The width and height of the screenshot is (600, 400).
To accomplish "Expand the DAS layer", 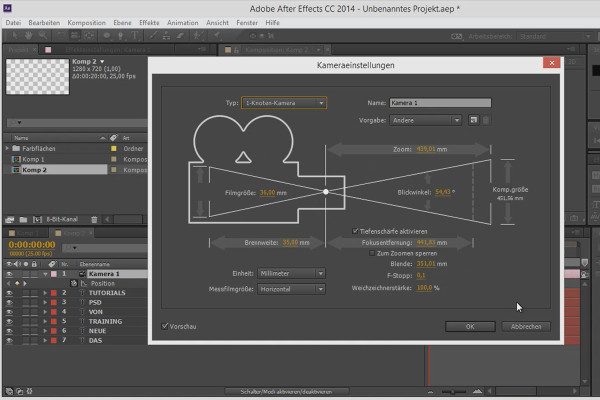I will [x=45, y=340].
